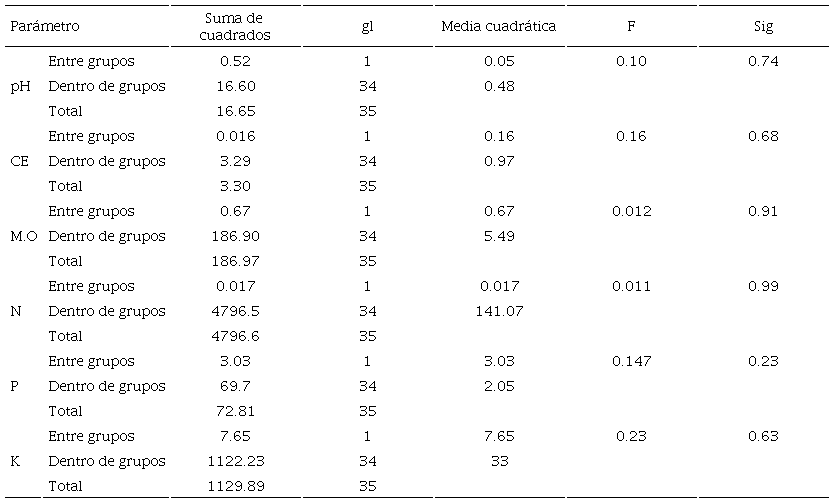The width and height of the screenshot is (834, 503).
Task: Select the cell containing 16.60
Action: 237,86
